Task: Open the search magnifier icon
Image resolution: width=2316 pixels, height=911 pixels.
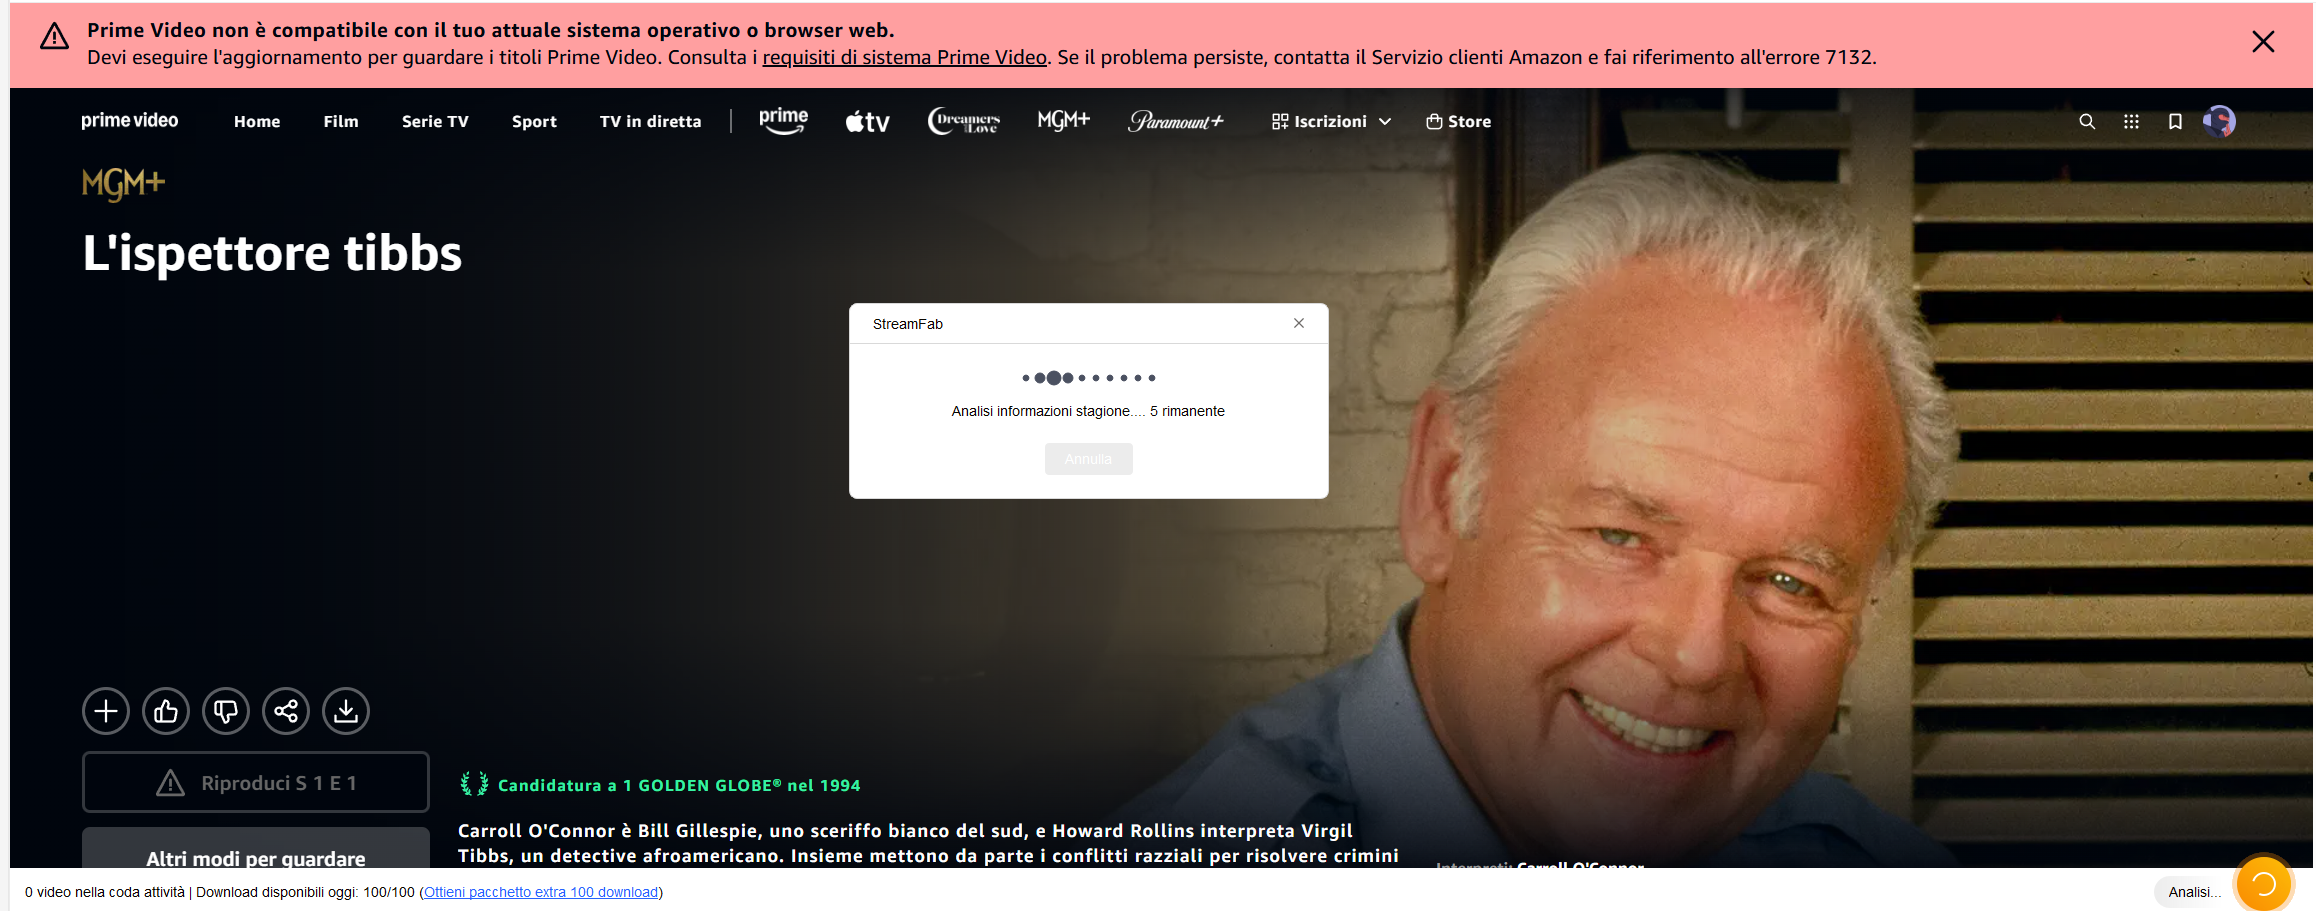Action: pos(2087,121)
